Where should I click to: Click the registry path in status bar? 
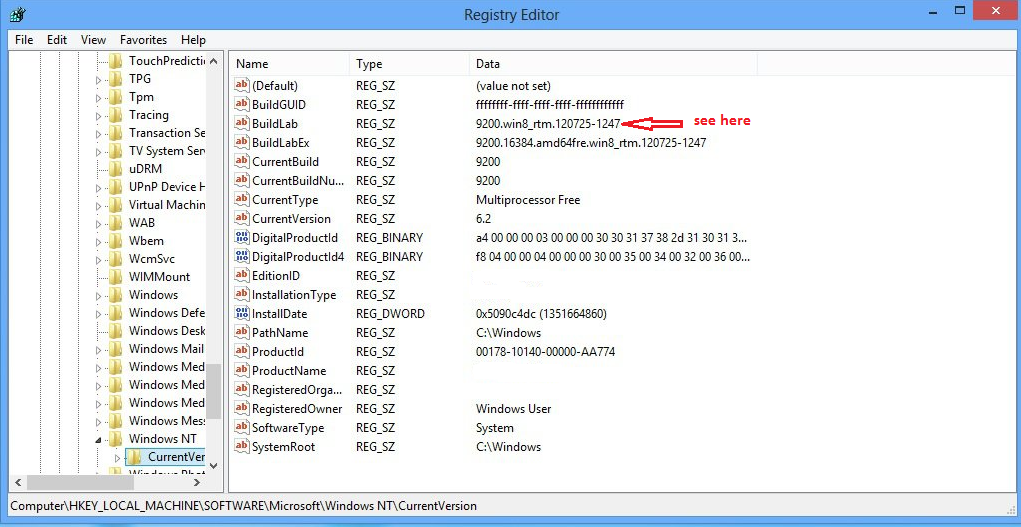[x=244, y=506]
